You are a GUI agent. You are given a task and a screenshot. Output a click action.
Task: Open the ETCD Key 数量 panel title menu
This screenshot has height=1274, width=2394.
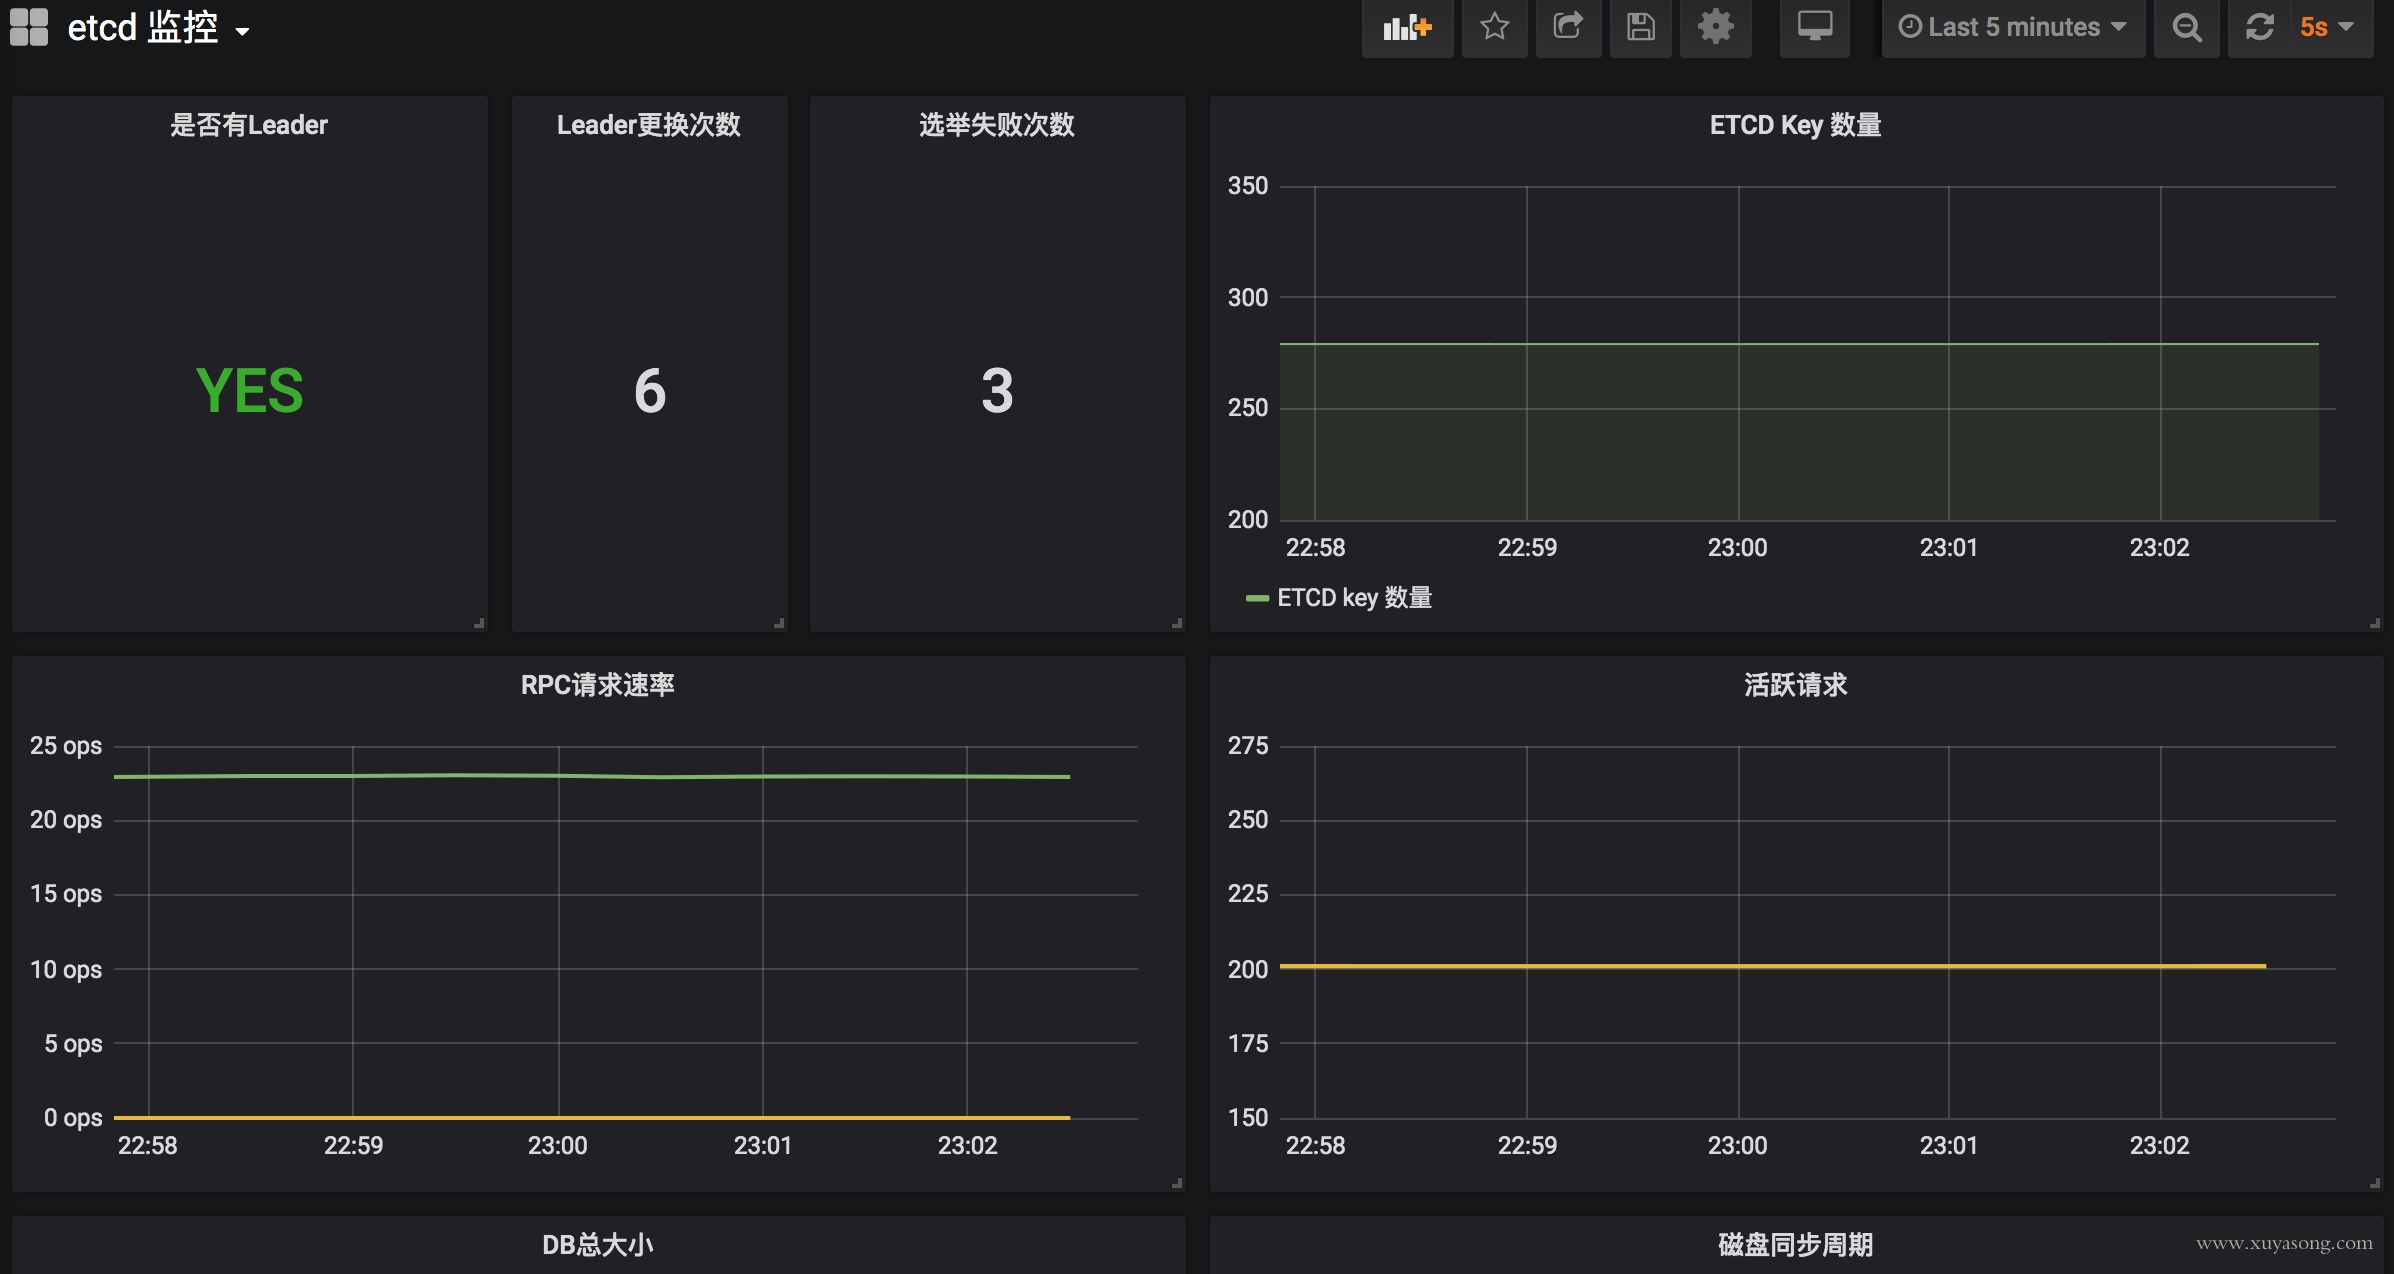[x=1795, y=125]
